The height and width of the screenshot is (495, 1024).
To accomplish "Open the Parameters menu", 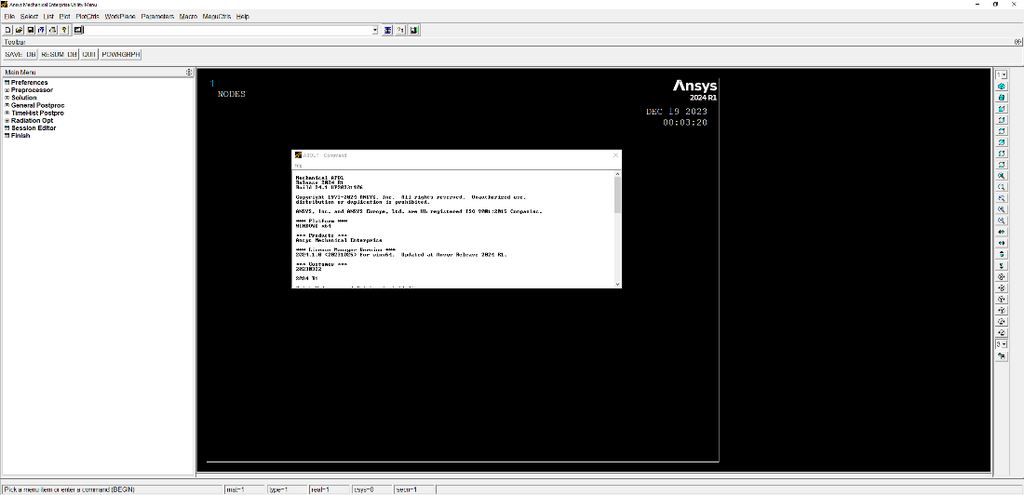I will (x=157, y=16).
